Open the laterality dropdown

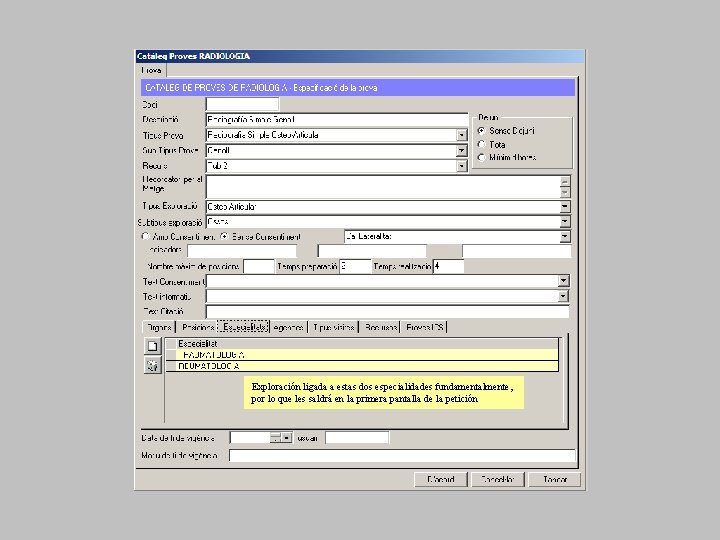pyautogui.click(x=565, y=236)
